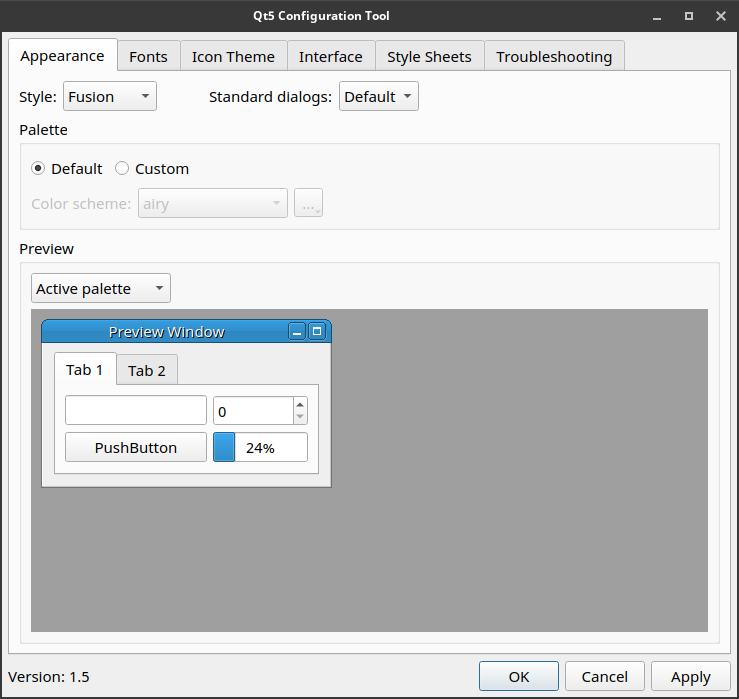739x699 pixels.
Task: Click the PushButton in the preview
Action: 136,448
